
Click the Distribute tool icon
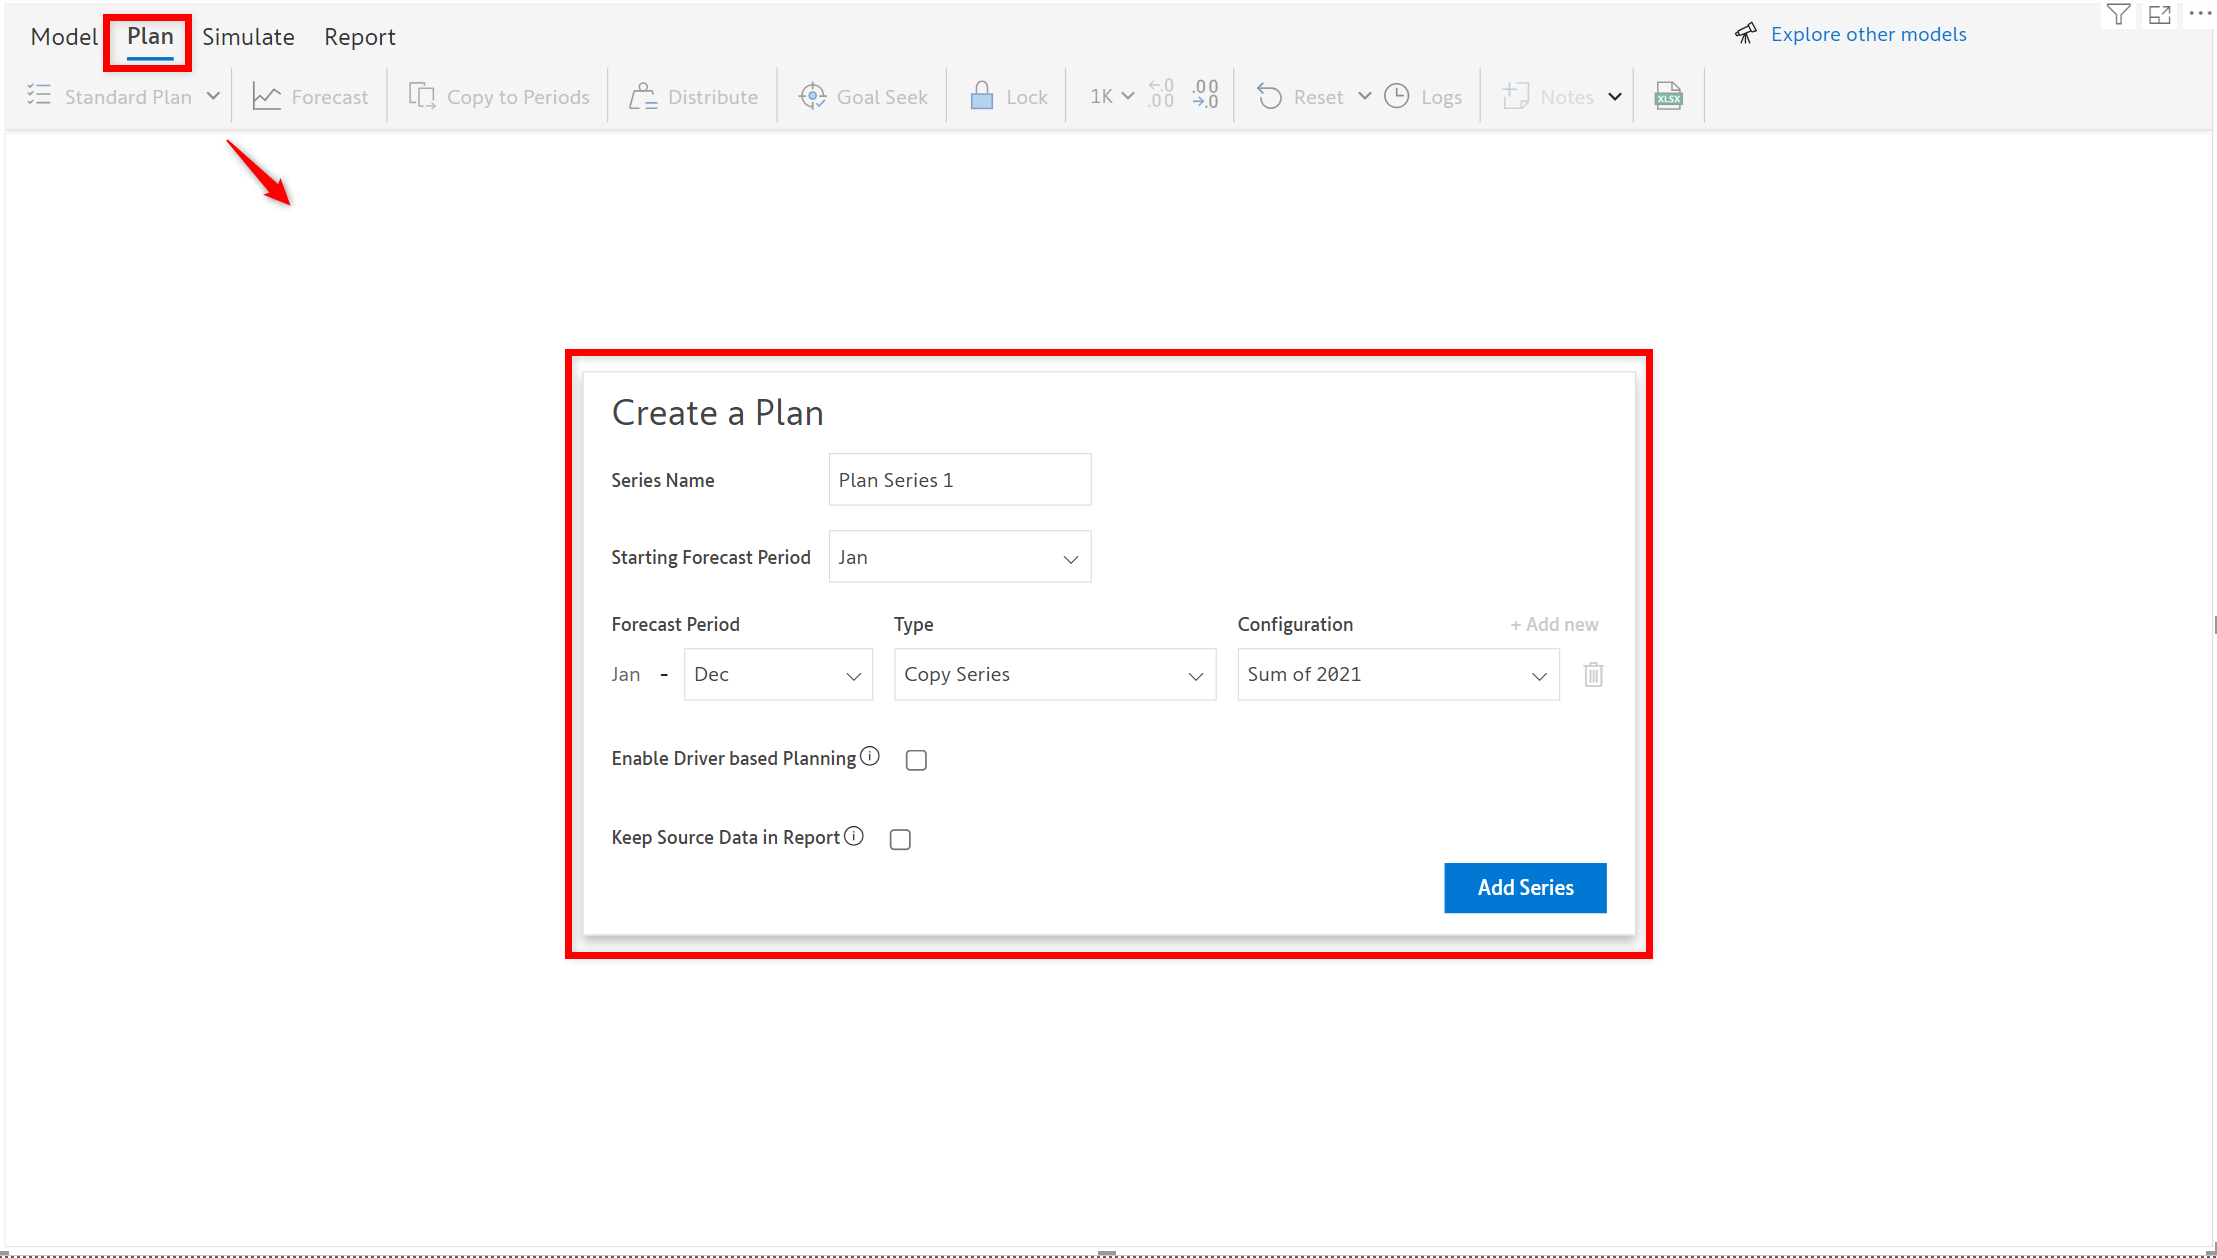coord(643,97)
